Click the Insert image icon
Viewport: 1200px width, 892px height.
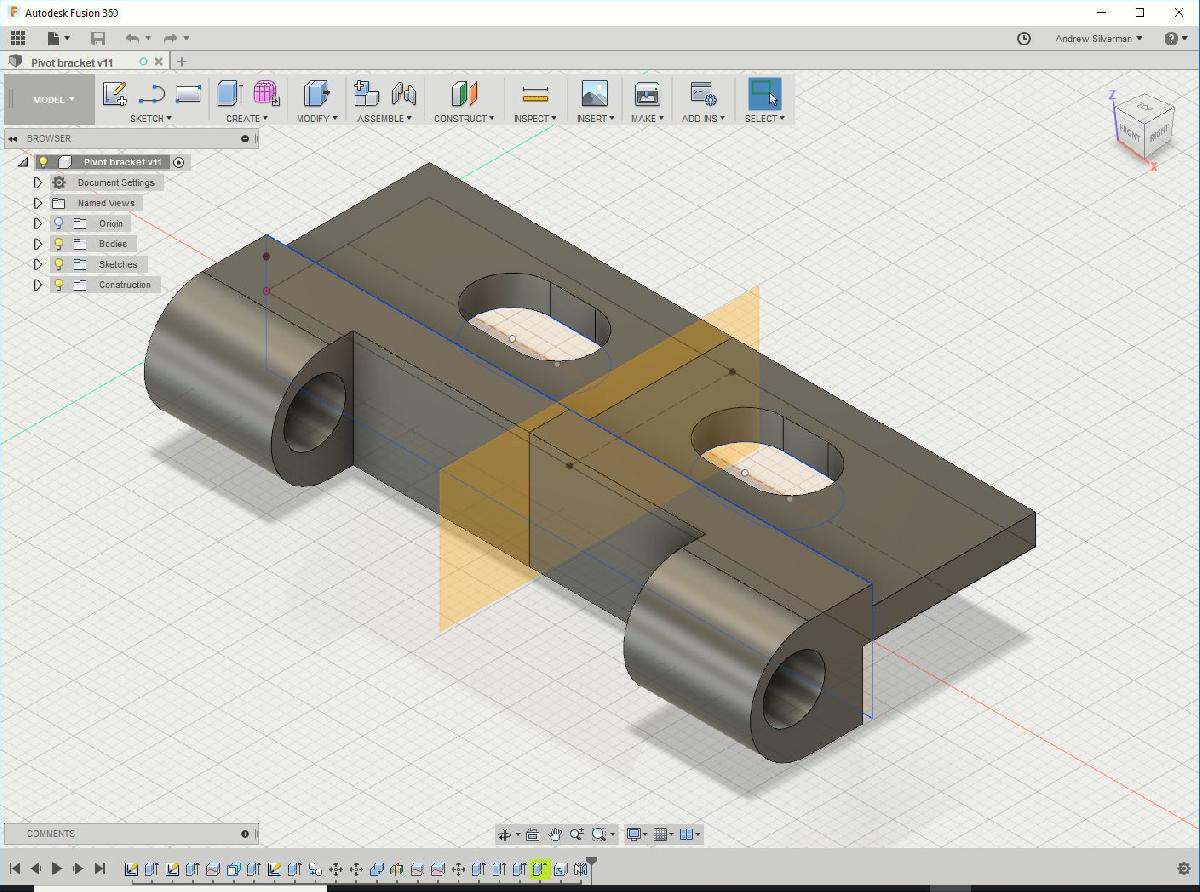(x=594, y=94)
